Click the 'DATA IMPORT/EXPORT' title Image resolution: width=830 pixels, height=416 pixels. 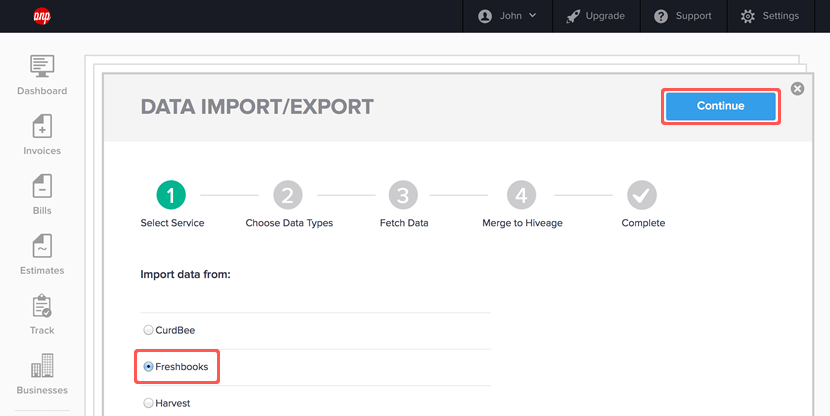pos(257,106)
